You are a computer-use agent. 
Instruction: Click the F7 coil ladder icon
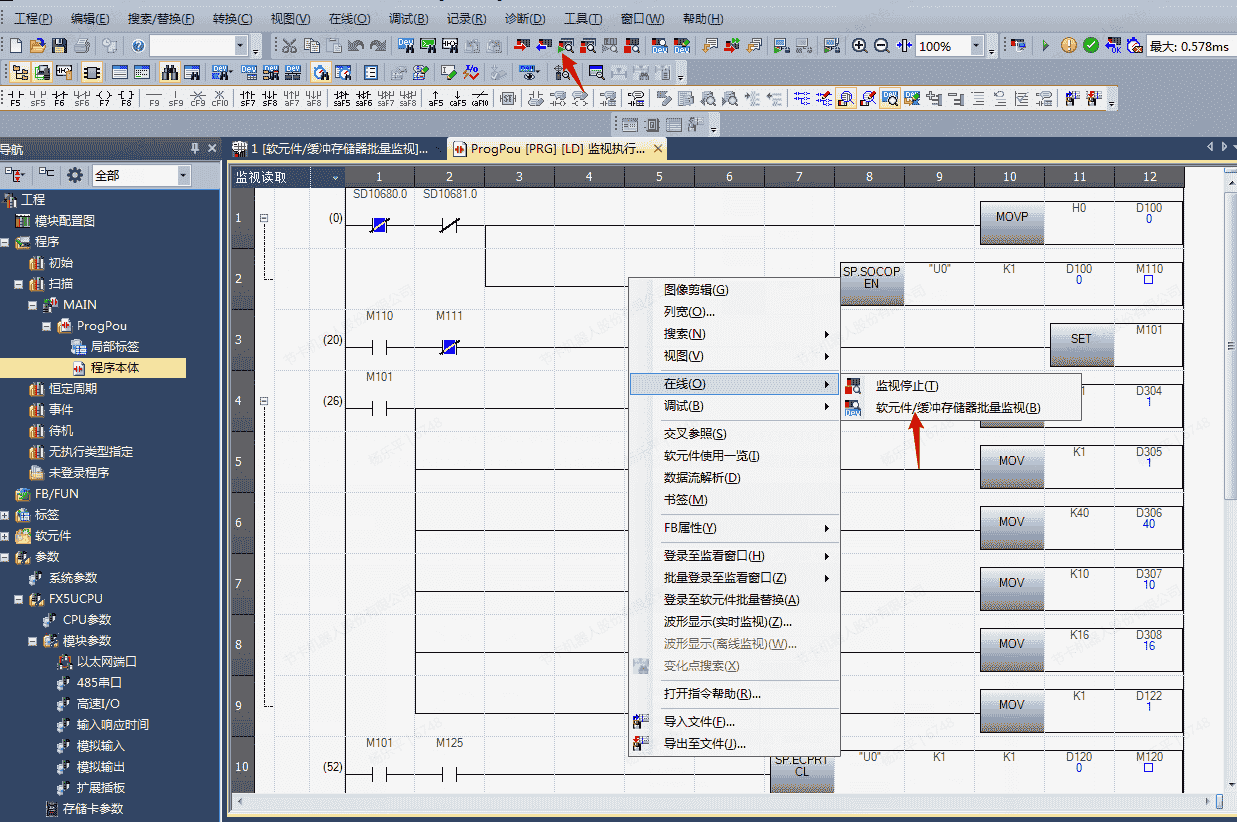(x=104, y=98)
